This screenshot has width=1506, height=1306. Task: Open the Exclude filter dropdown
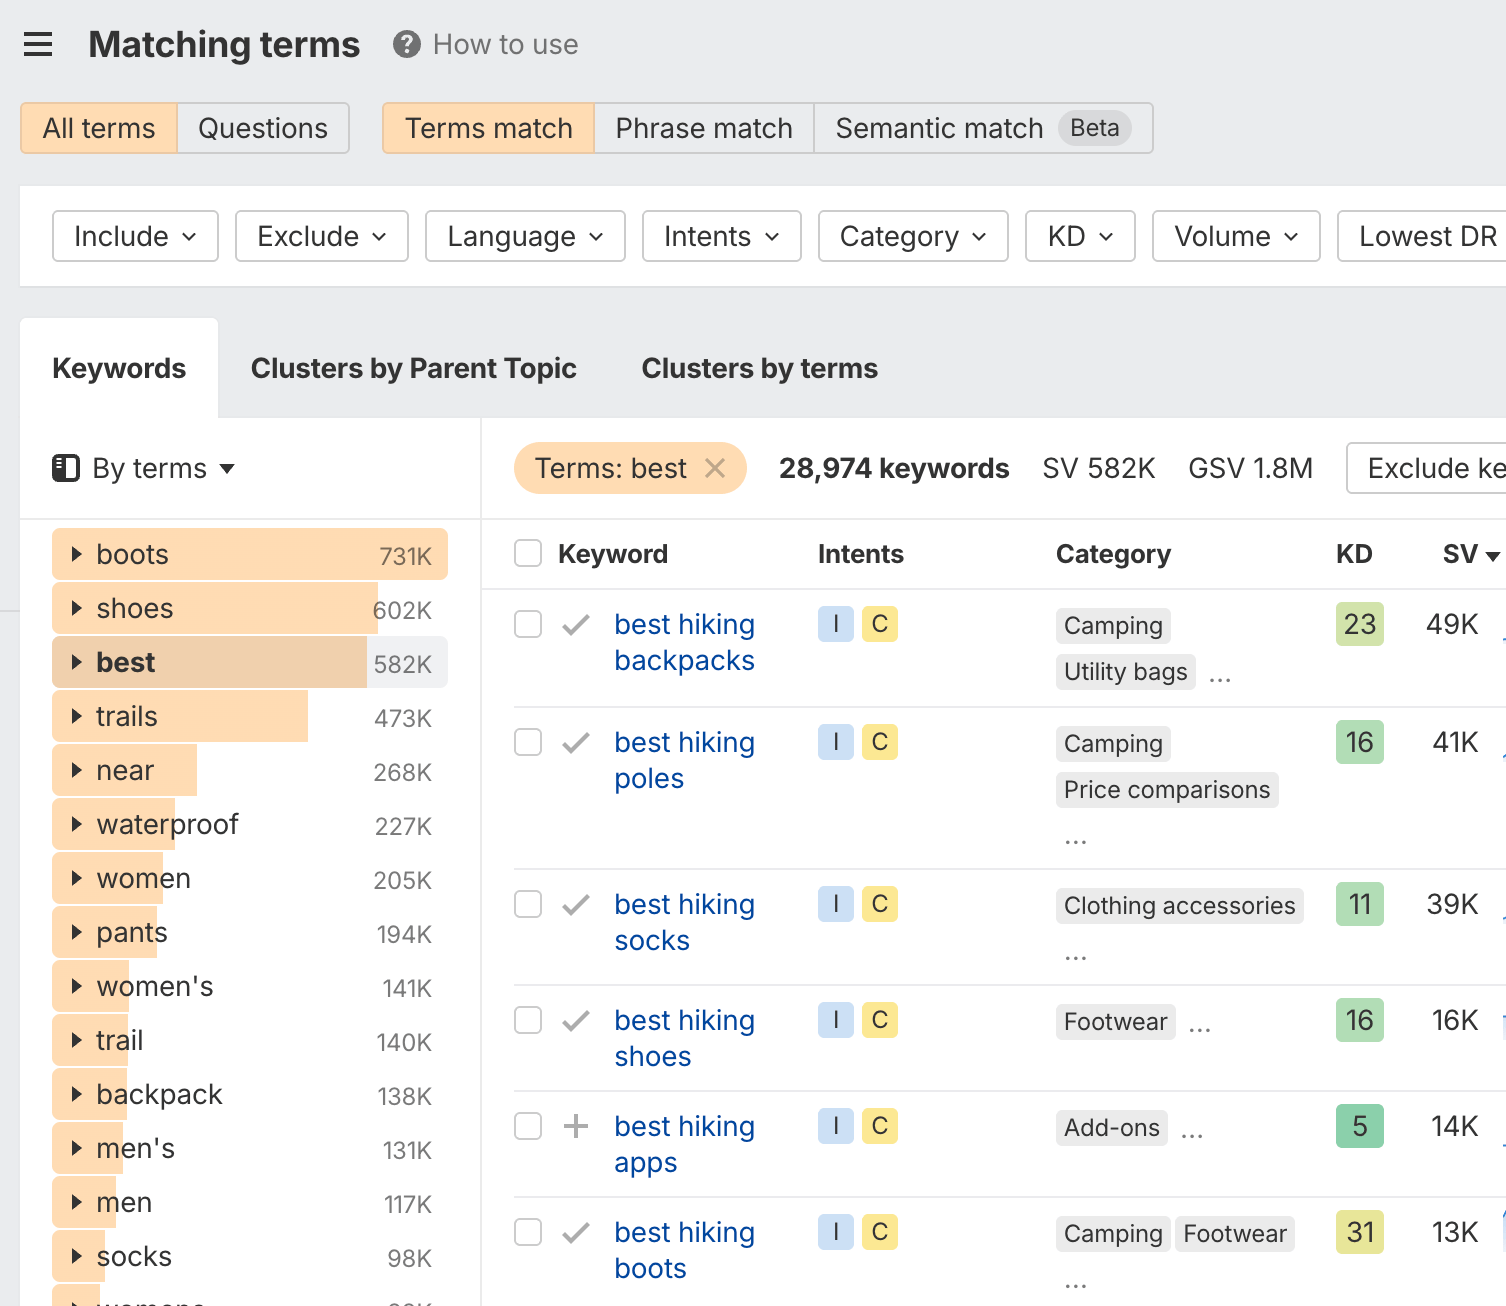(322, 236)
